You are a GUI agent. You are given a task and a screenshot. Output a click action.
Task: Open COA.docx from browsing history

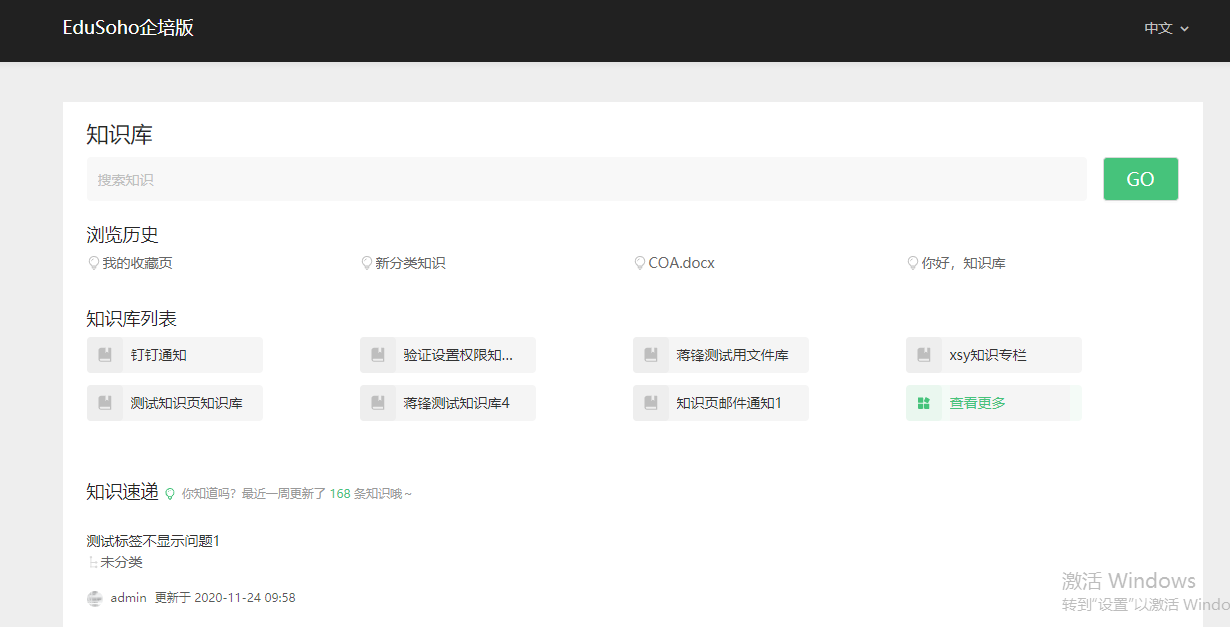point(681,263)
